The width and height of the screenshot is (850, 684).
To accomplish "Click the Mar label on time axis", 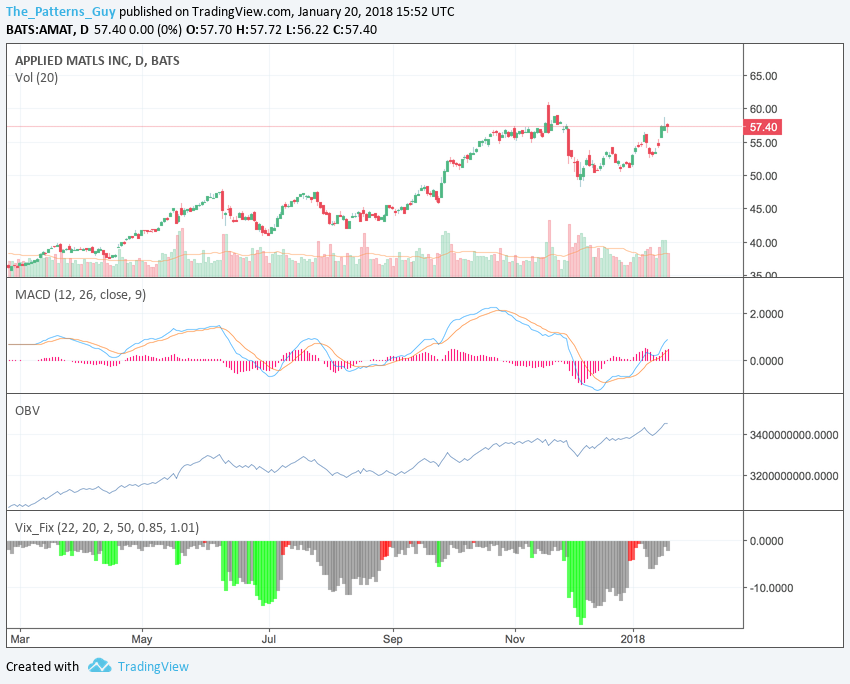I will point(20,639).
